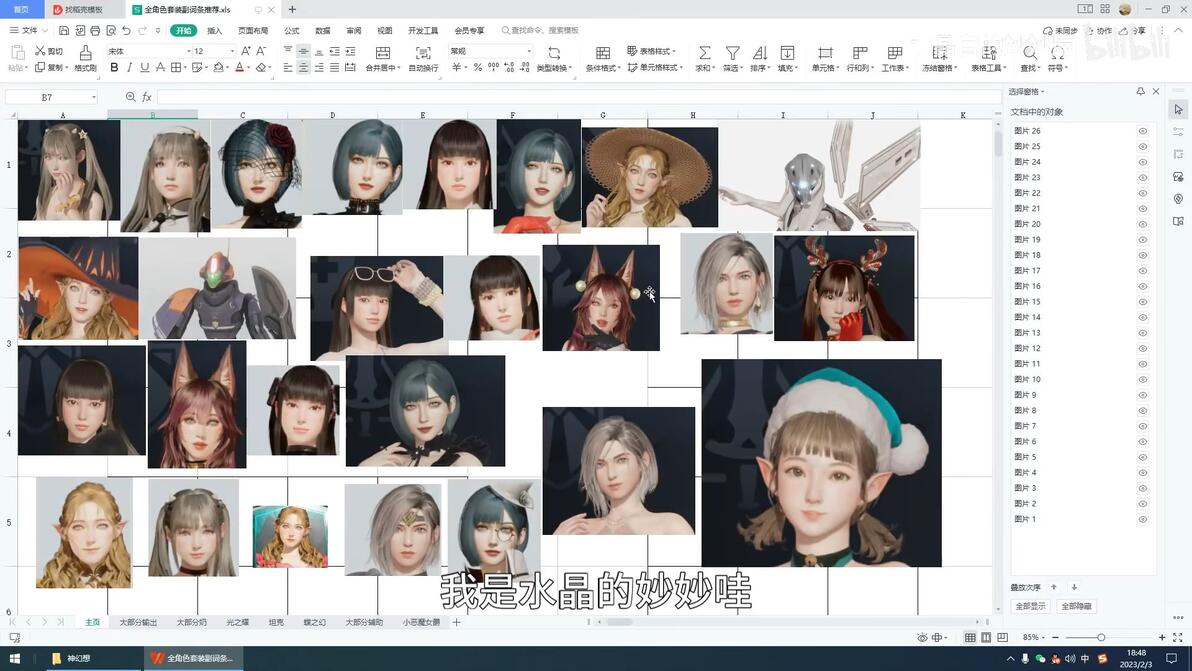
Task: Click the Filter (筛选) funnel icon
Action: point(732,53)
